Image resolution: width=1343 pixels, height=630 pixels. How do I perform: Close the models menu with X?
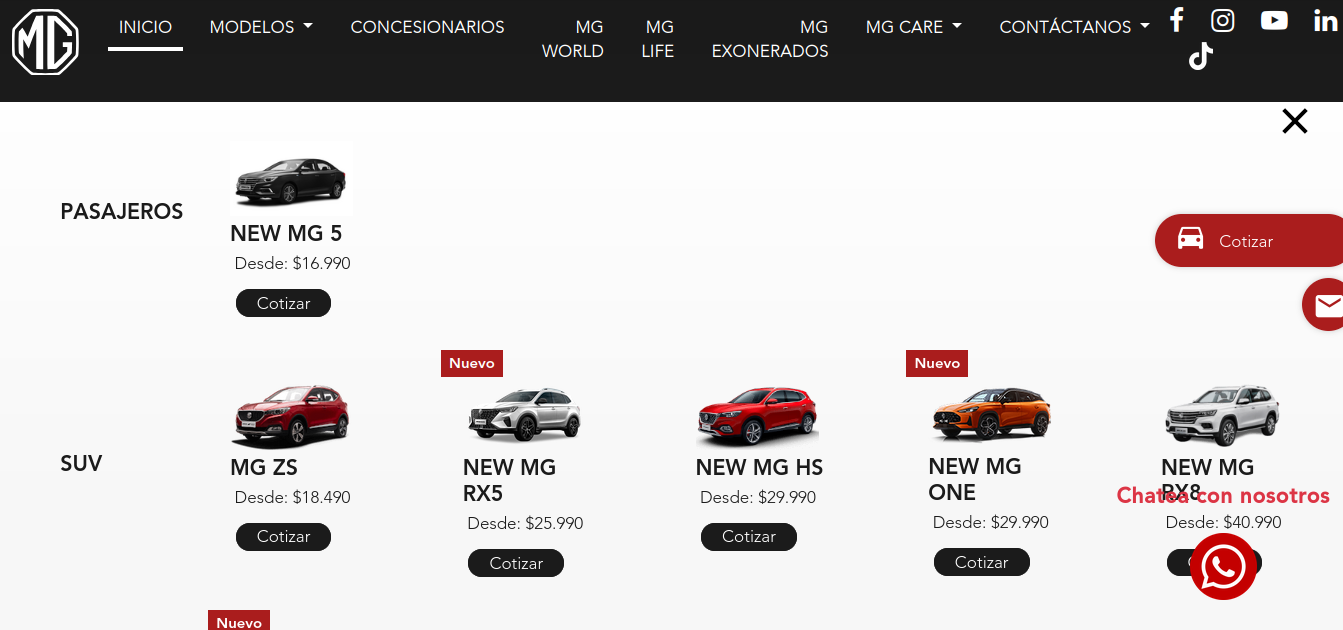coord(1295,121)
